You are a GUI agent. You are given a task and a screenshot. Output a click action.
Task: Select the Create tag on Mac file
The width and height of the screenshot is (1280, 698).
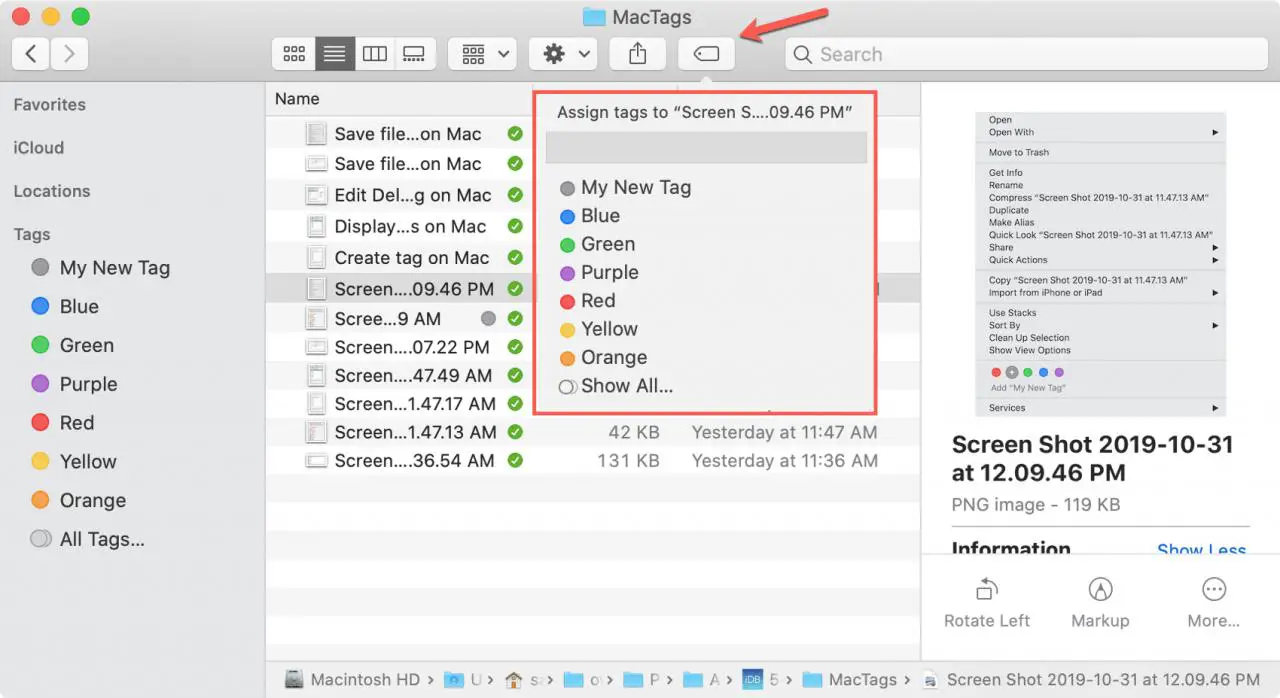pyautogui.click(x=411, y=257)
